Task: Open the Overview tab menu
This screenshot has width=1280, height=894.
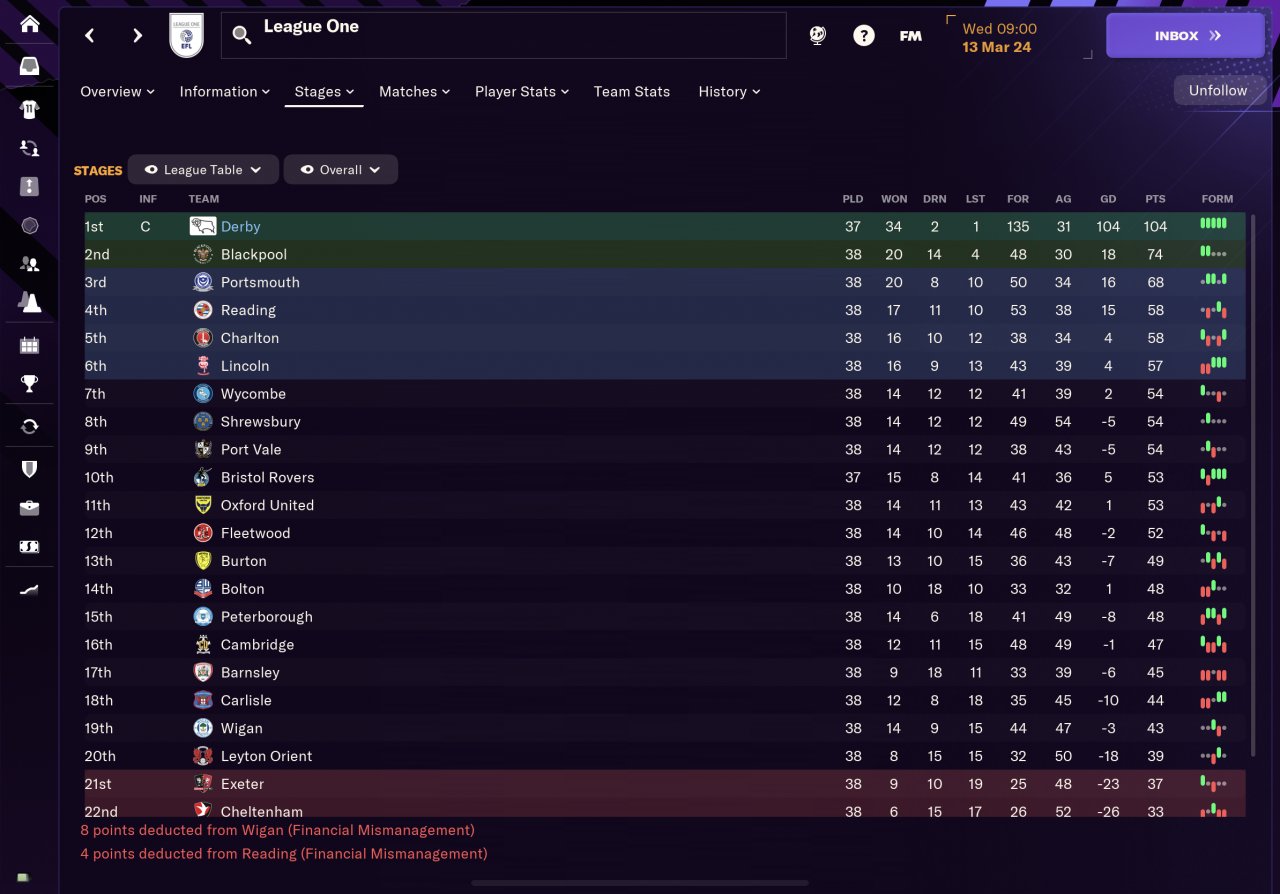Action: coord(117,91)
